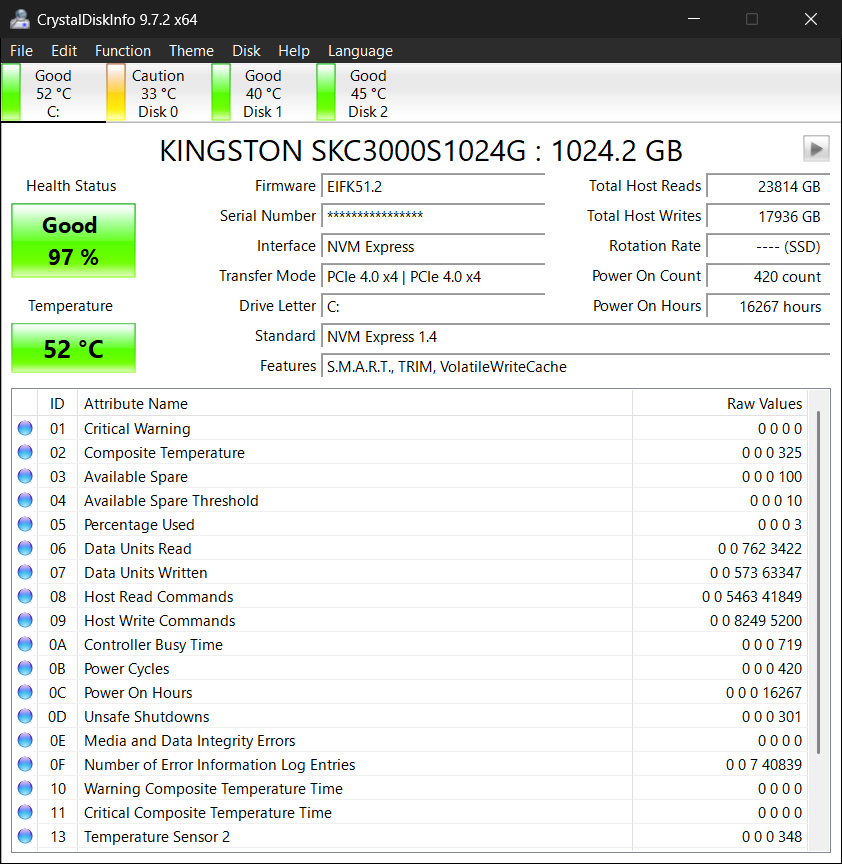Click status orb for Host Read Commands
842x864 pixels.
coord(25,596)
